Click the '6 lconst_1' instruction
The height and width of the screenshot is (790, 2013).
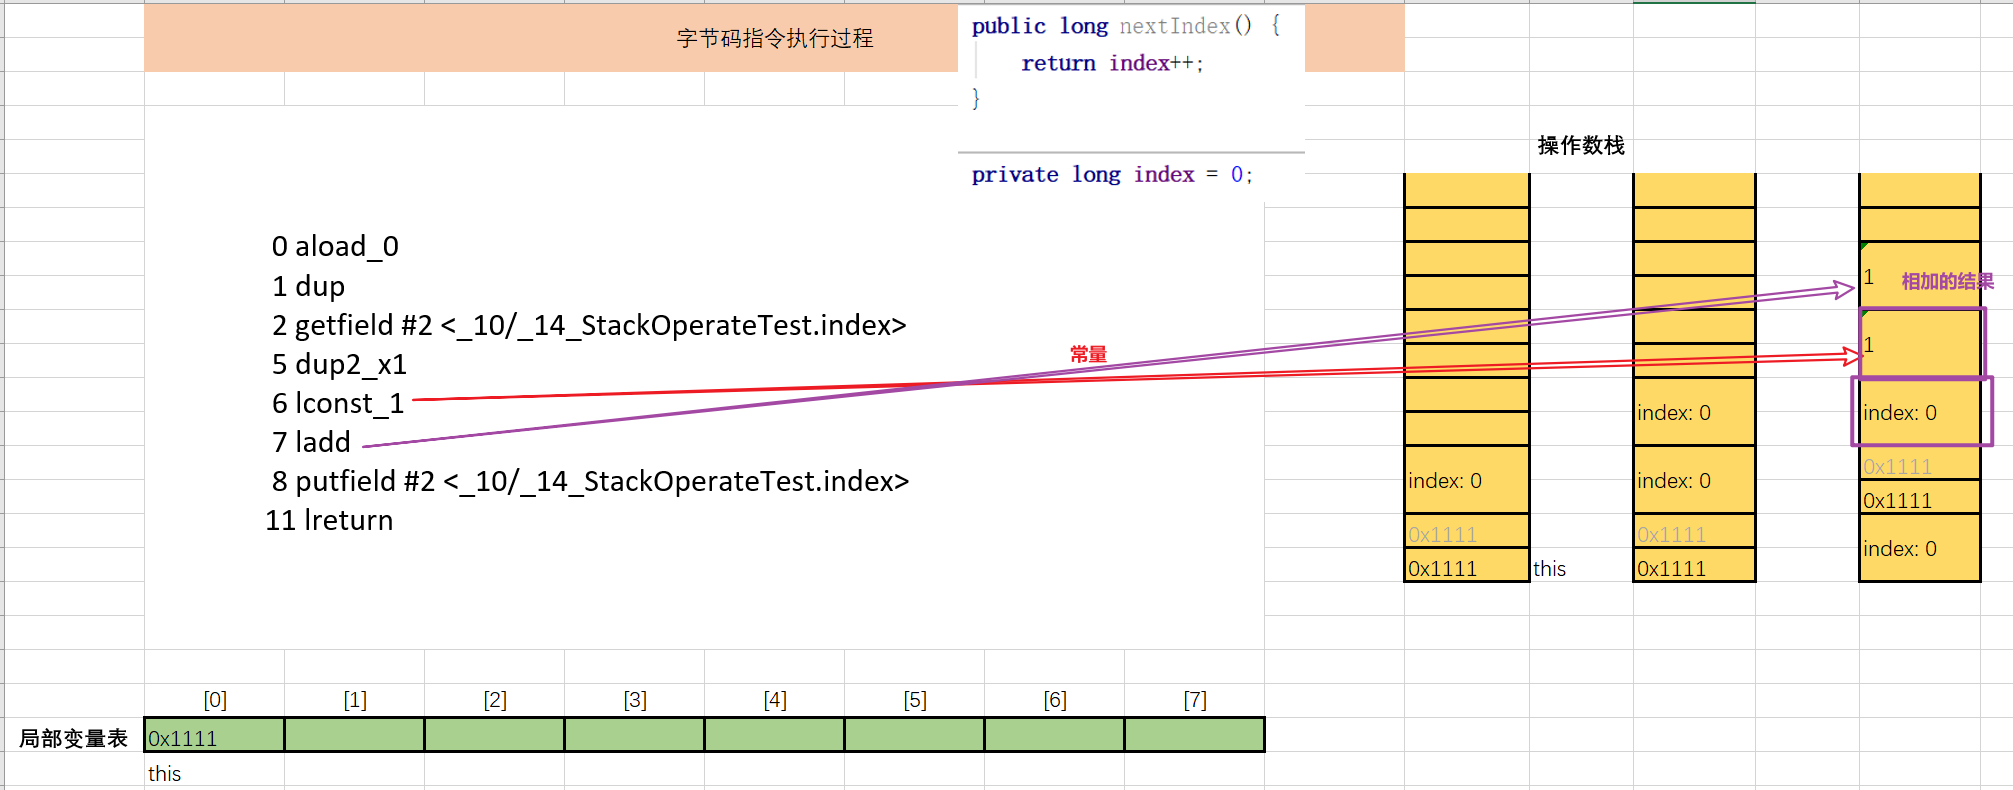pos(338,403)
